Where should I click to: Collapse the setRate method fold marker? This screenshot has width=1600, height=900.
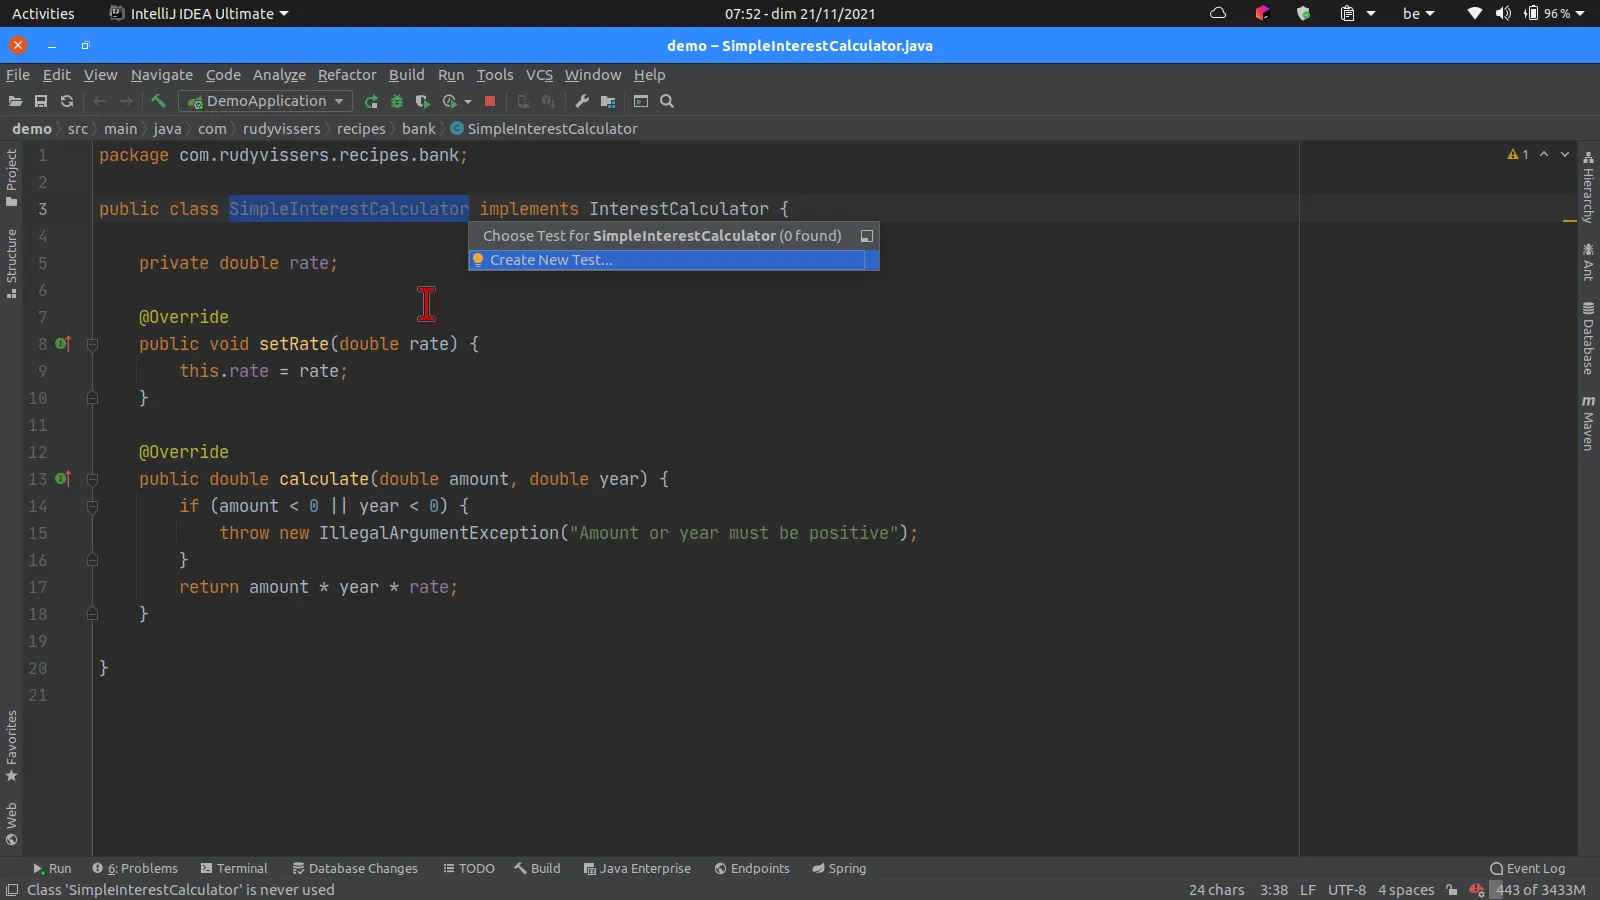[92, 344]
